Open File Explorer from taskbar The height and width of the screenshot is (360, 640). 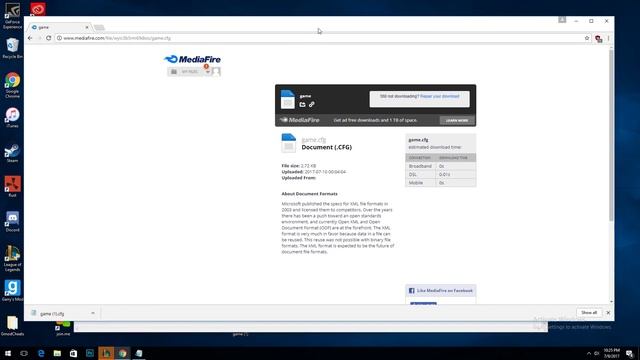[x=57, y=353]
